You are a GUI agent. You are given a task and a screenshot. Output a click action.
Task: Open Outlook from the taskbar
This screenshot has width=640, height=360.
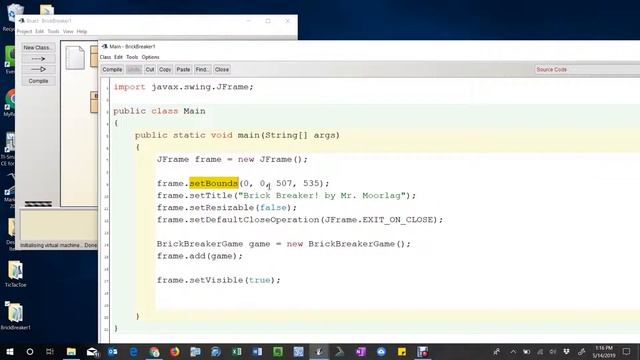113,351
